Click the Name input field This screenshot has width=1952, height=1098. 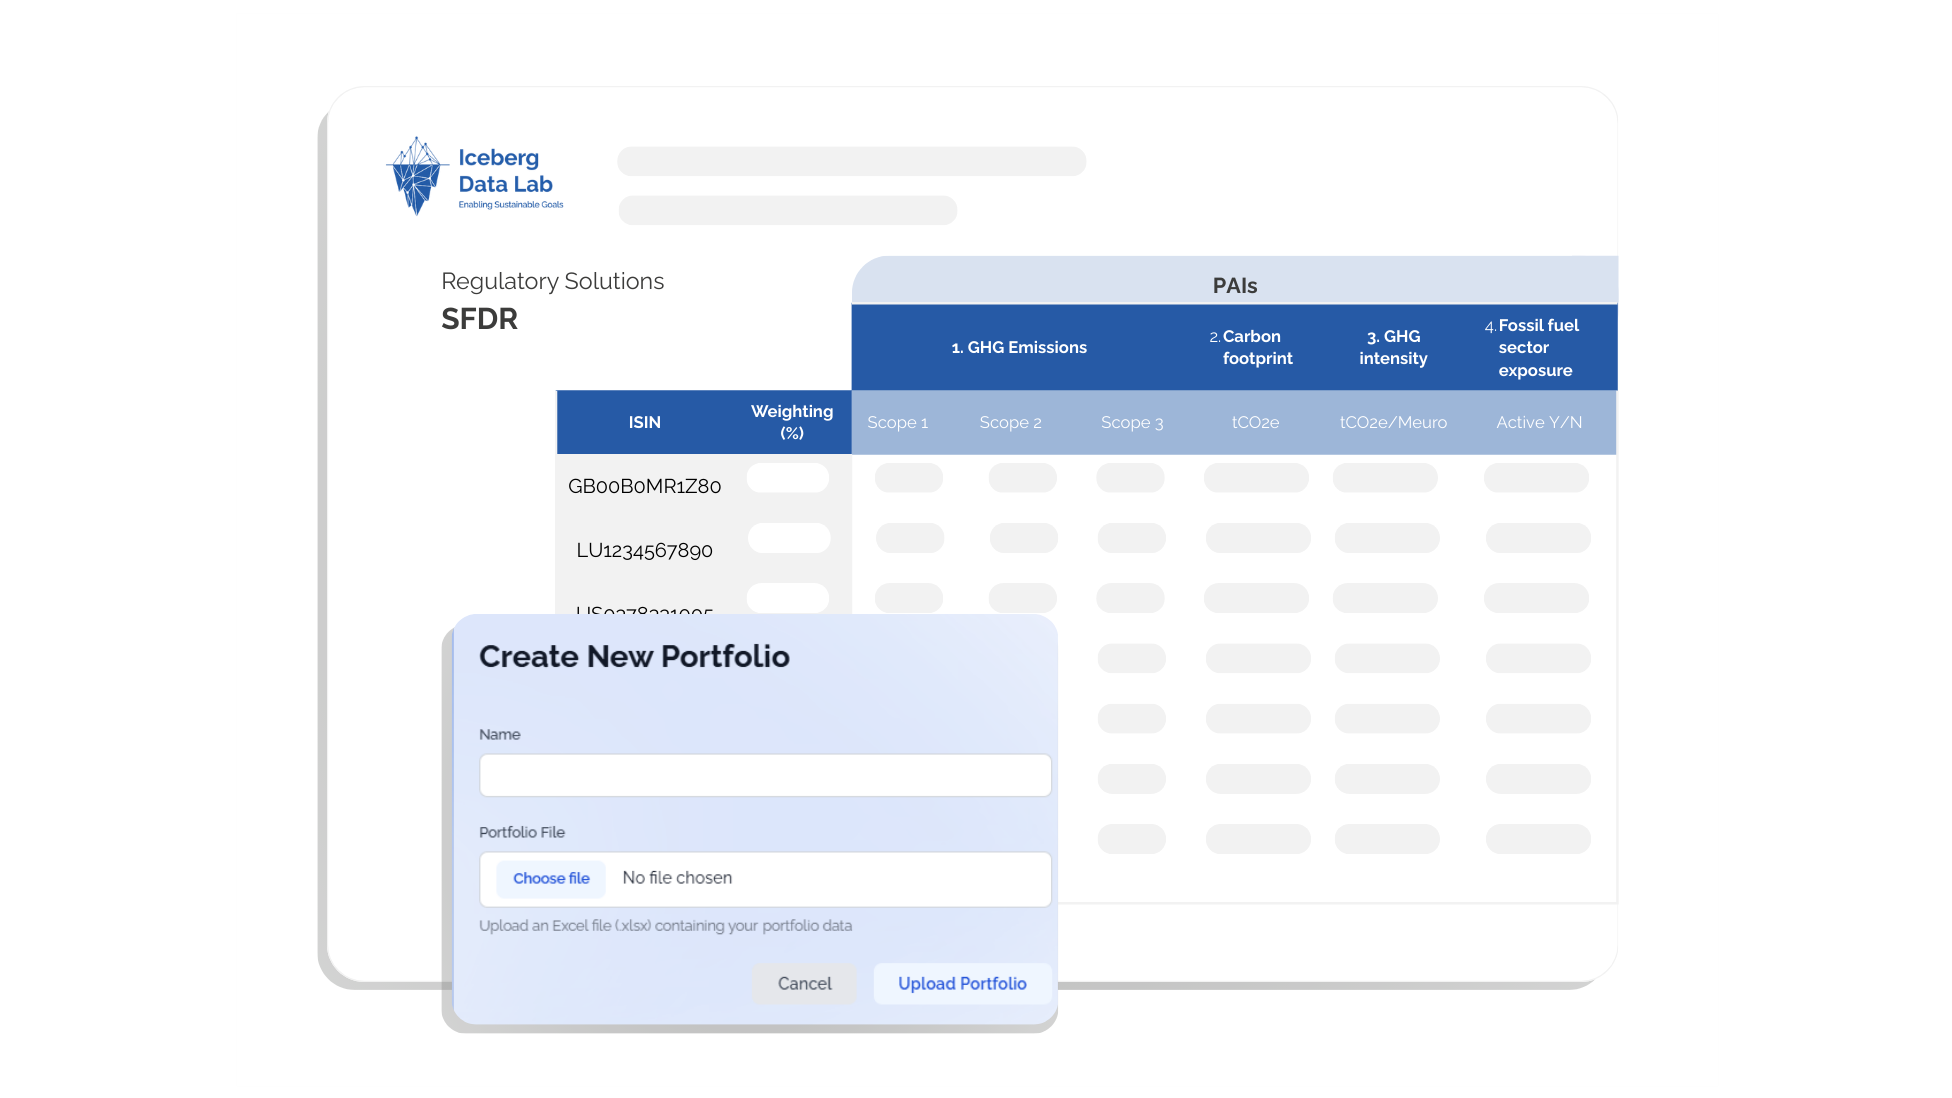pyautogui.click(x=765, y=775)
